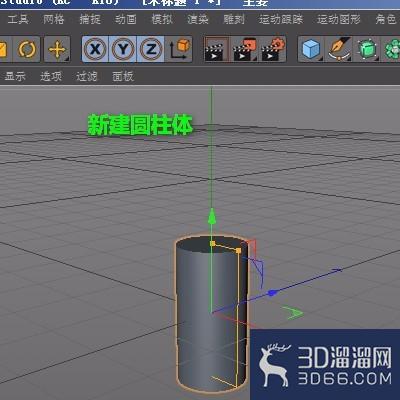Open the viewport 显示 menu
The image size is (400, 400).
click(15, 76)
